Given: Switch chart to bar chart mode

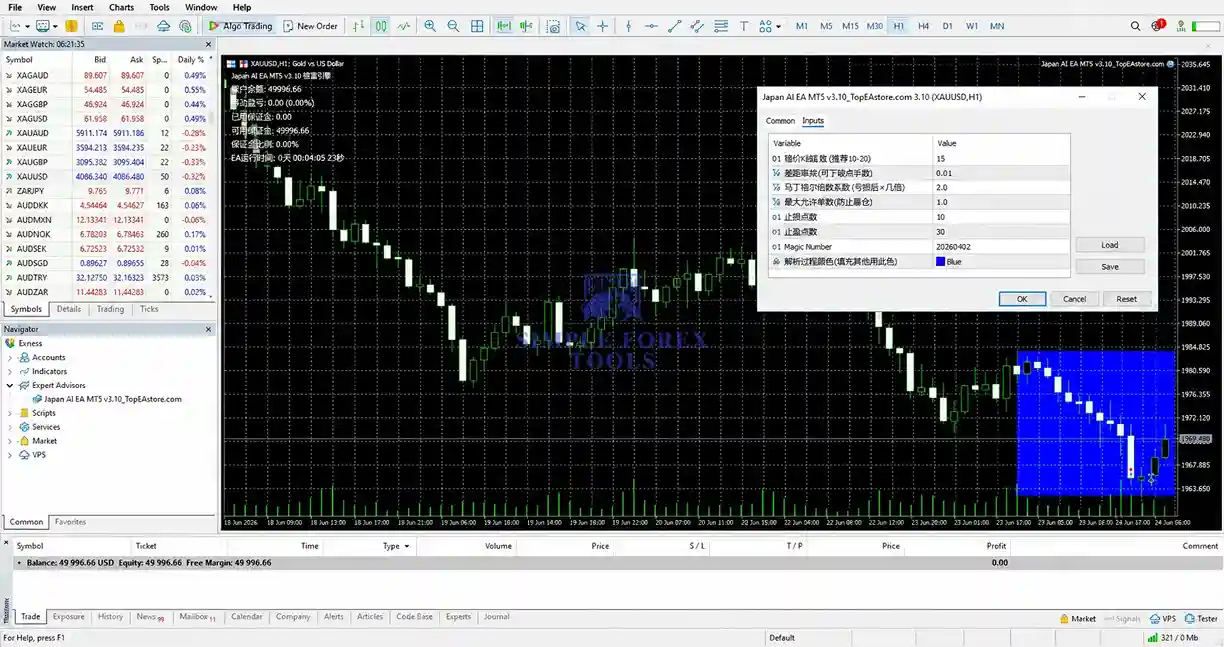Looking at the screenshot, I should [358, 26].
